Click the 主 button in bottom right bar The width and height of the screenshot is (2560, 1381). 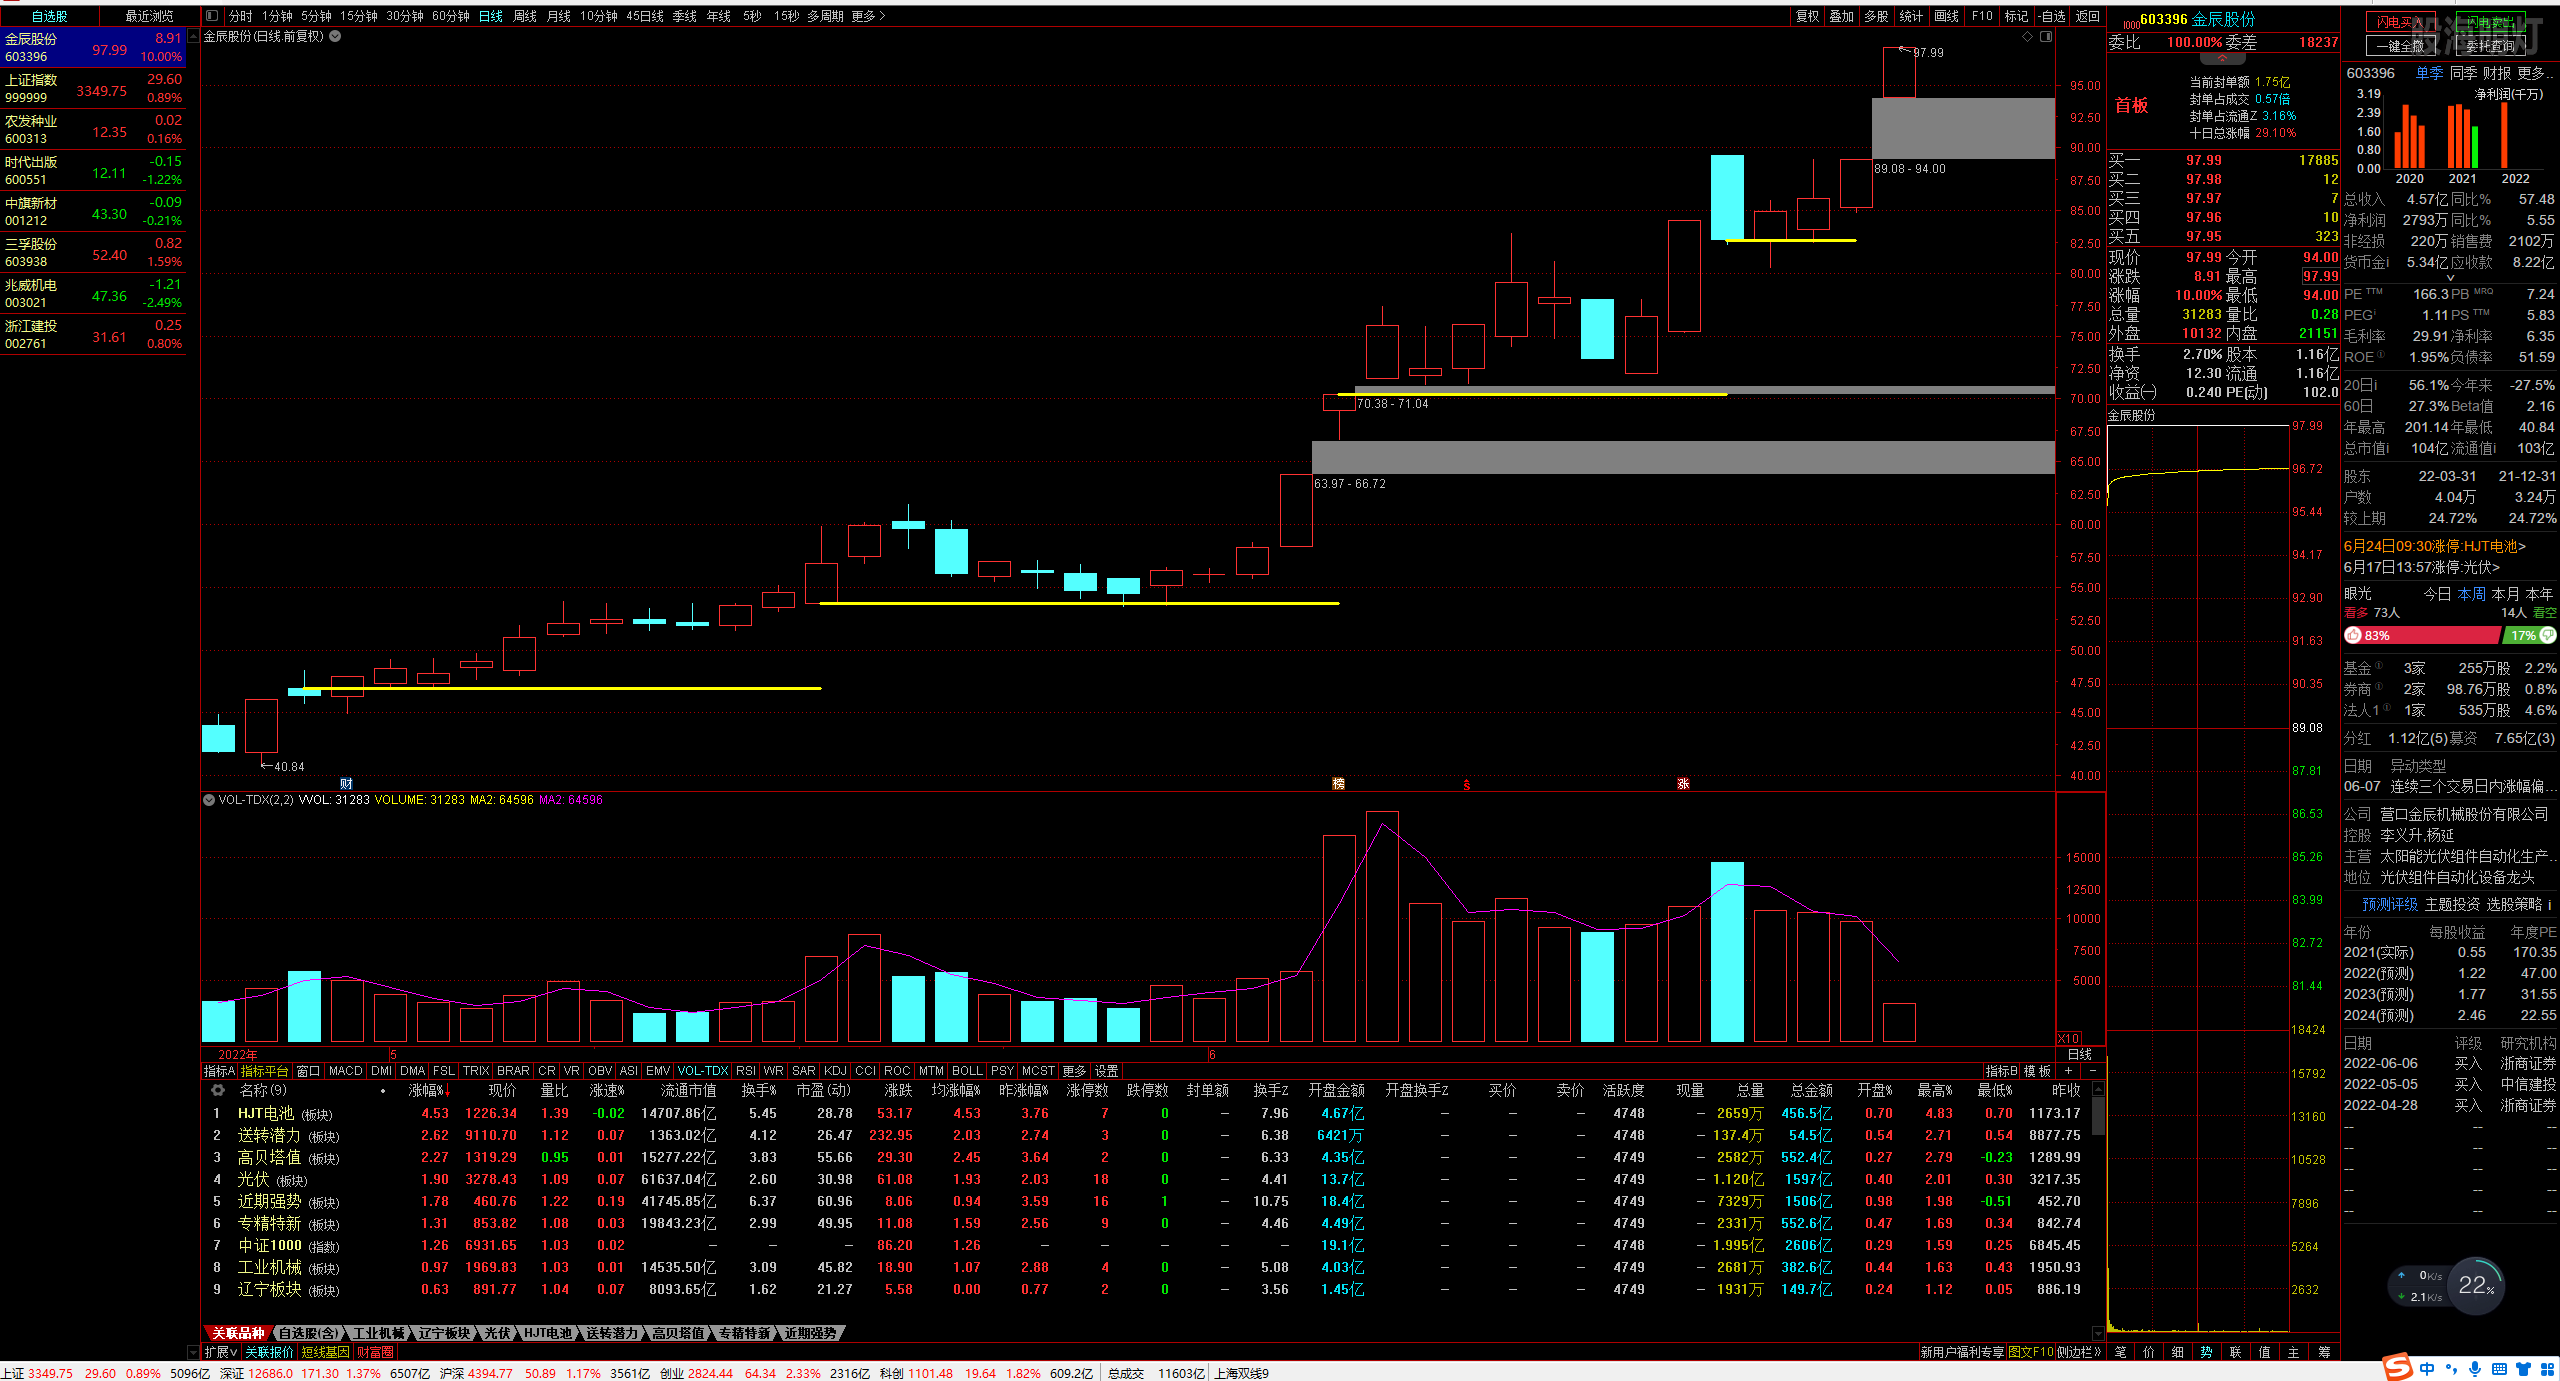(x=2294, y=1352)
